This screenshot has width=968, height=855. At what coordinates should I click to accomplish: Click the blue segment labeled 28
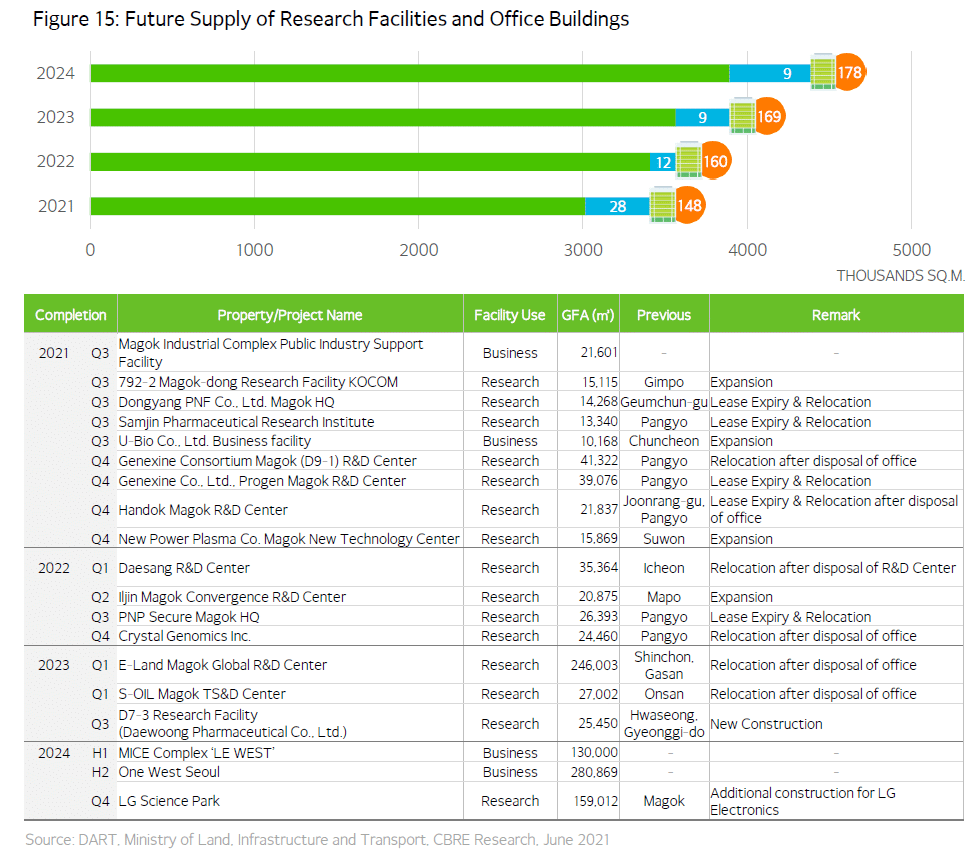(617, 206)
